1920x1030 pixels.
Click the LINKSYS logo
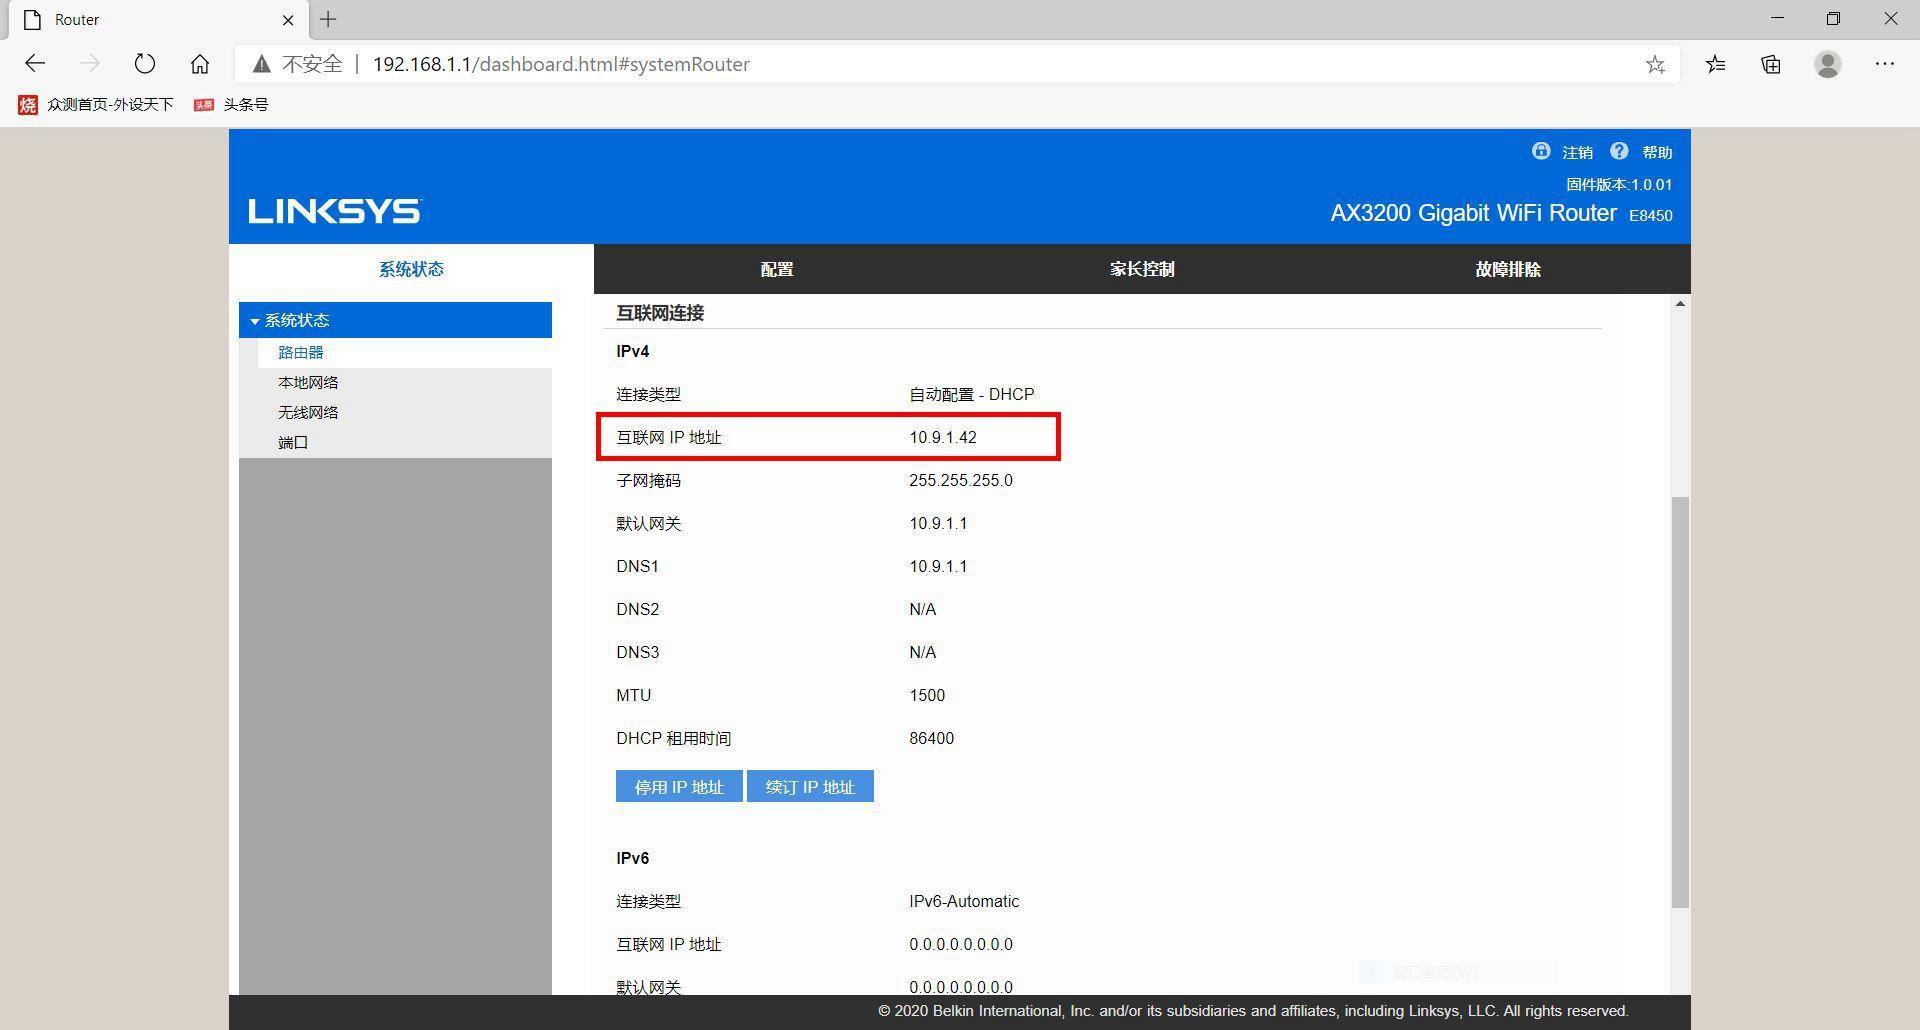click(x=334, y=210)
